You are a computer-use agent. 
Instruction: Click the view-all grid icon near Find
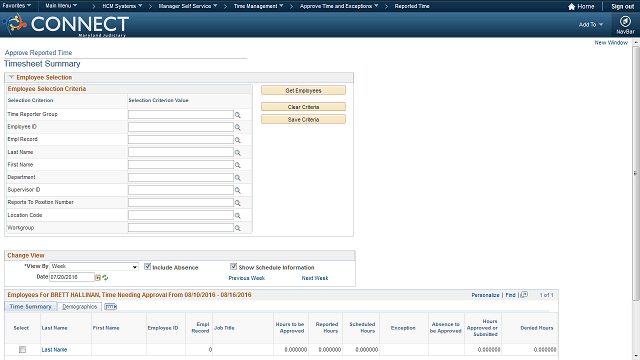(524, 295)
